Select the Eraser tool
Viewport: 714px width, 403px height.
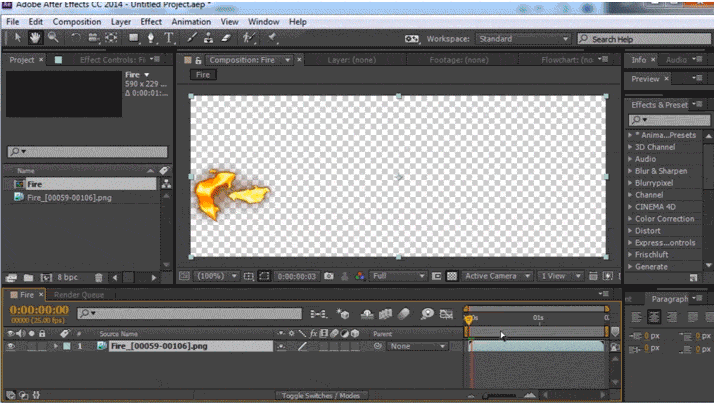pos(226,38)
